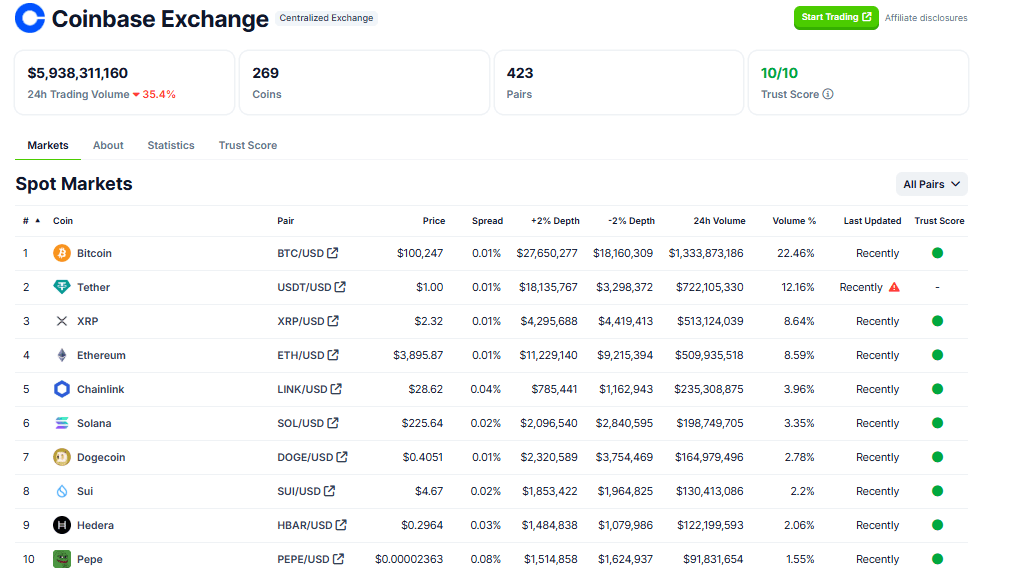This screenshot has width=1017, height=574.
Task: Click the XRP coin icon
Action: pyautogui.click(x=62, y=321)
